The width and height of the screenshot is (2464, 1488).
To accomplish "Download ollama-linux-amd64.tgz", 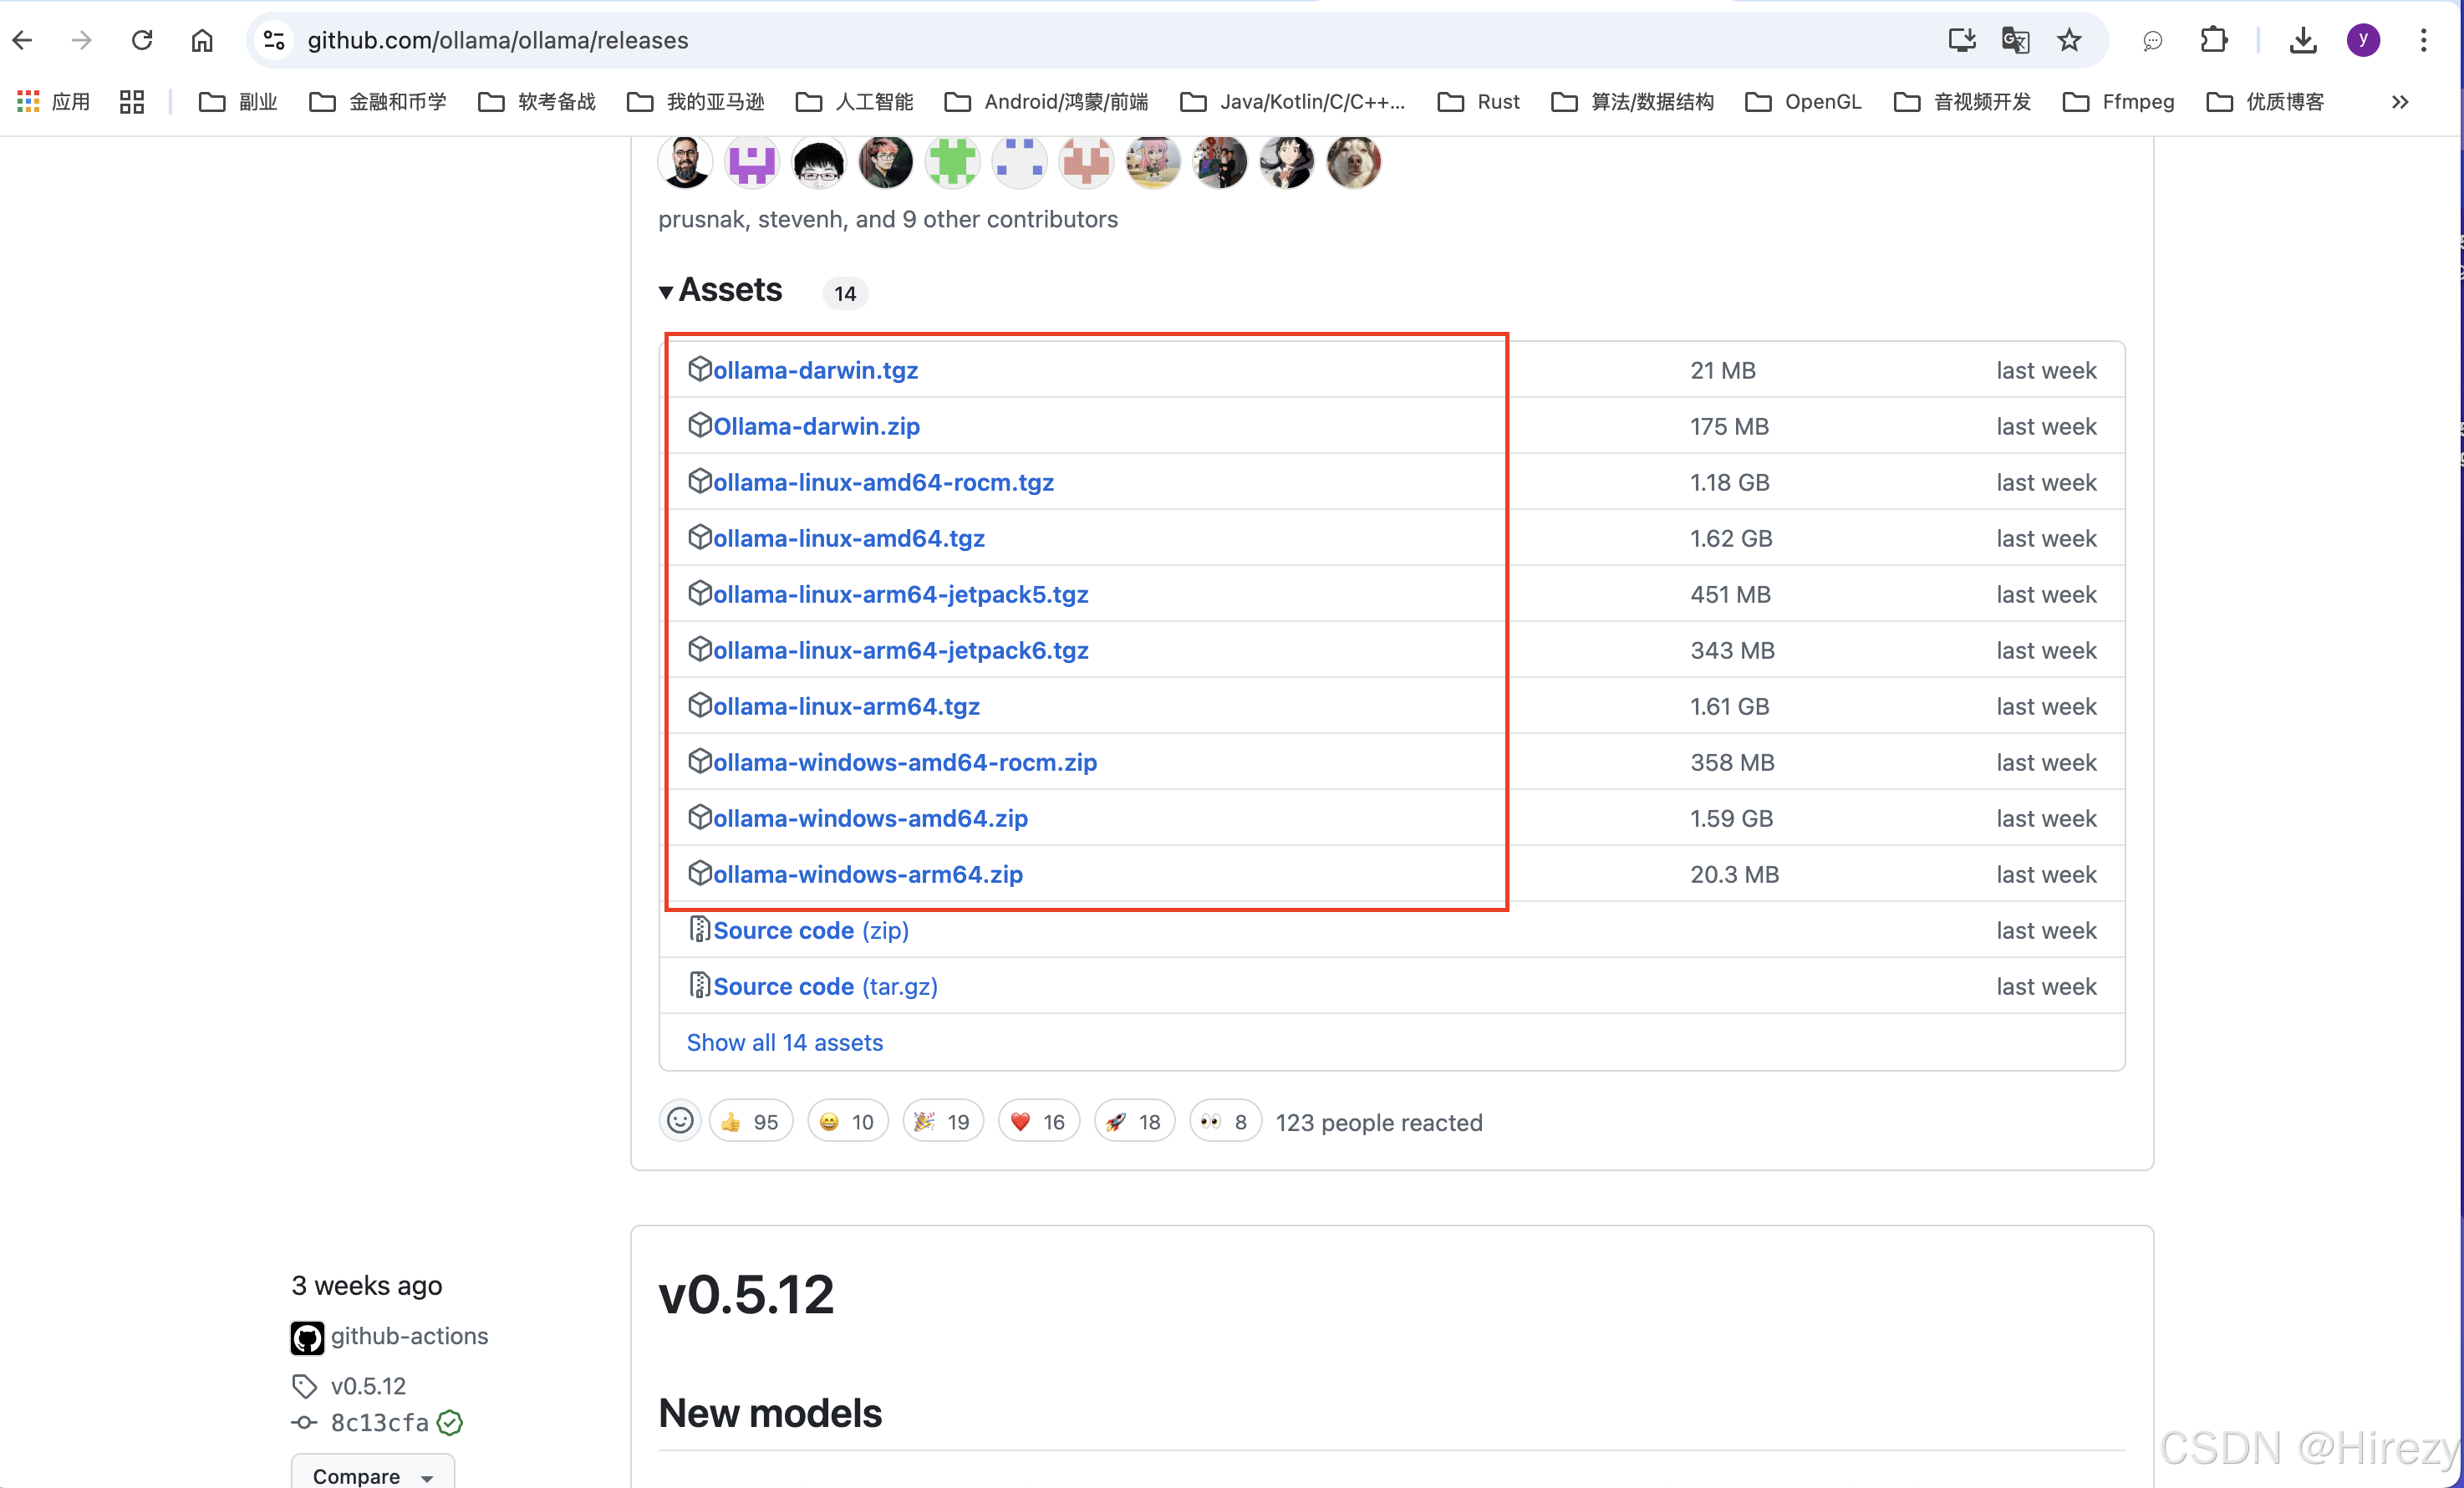I will coord(849,538).
